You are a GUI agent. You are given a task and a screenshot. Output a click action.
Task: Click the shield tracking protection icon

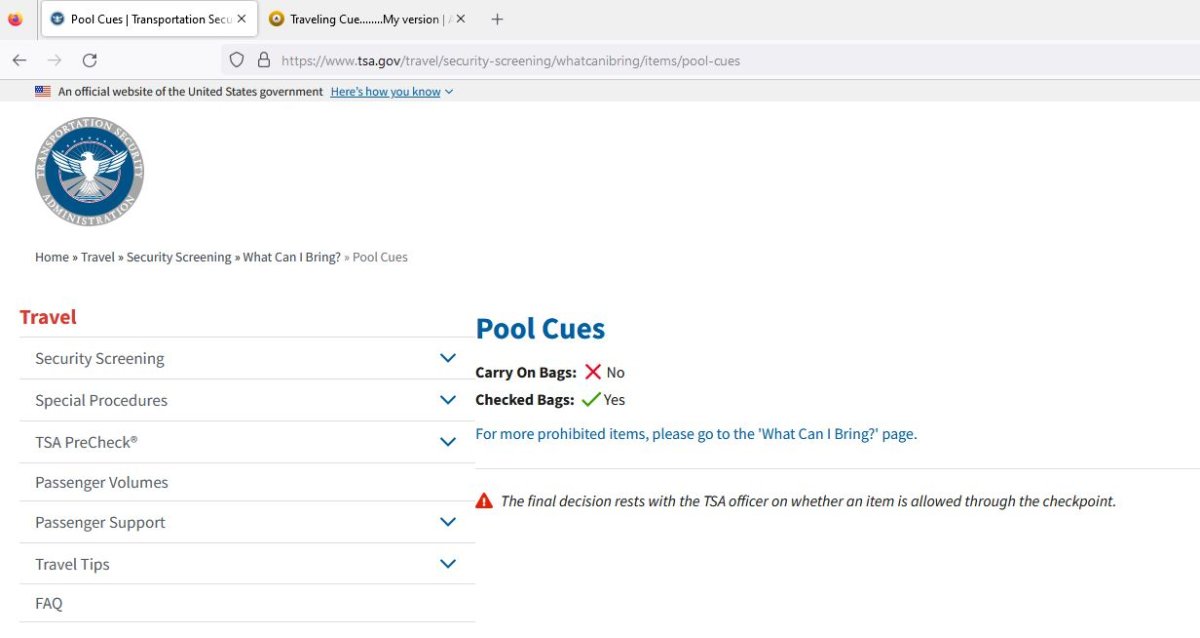[237, 60]
